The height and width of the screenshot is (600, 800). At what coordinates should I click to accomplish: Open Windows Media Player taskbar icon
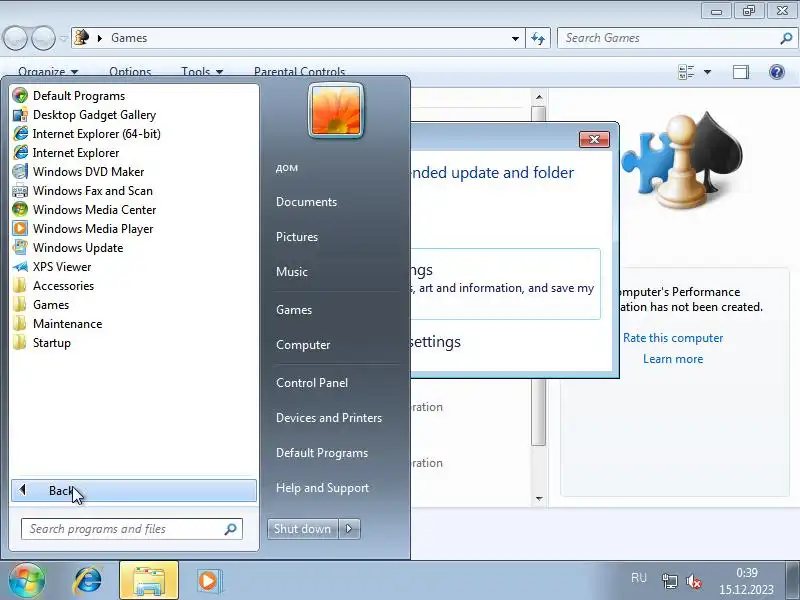(x=208, y=581)
